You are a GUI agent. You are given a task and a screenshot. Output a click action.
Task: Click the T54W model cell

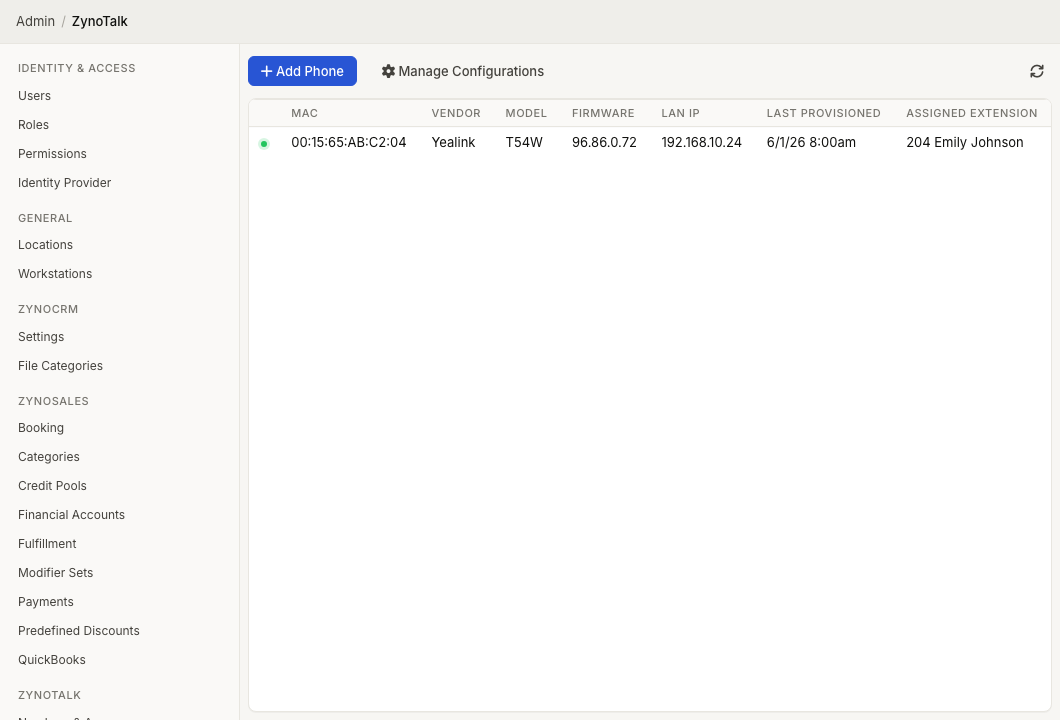click(524, 143)
